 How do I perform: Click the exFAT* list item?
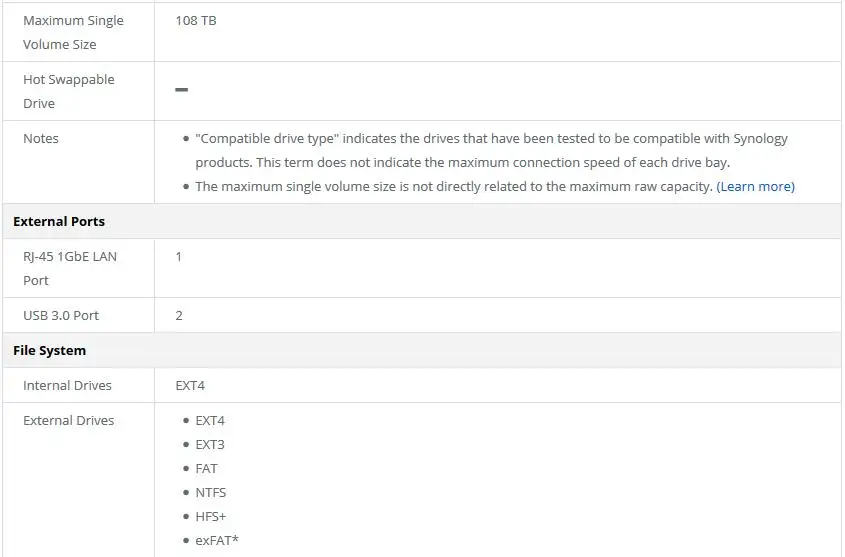[217, 540]
